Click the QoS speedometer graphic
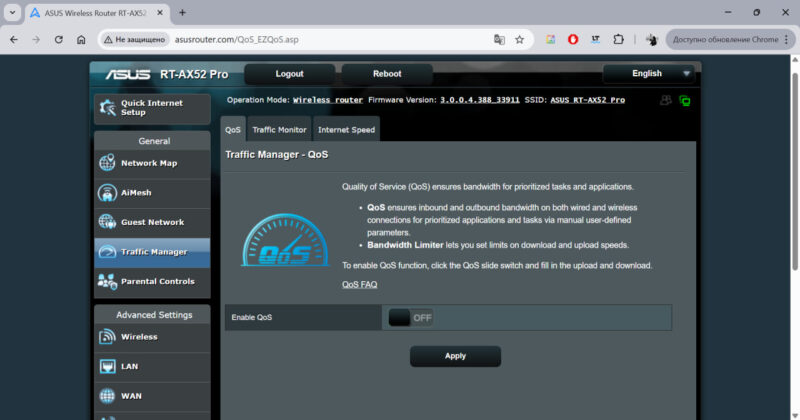 click(285, 240)
